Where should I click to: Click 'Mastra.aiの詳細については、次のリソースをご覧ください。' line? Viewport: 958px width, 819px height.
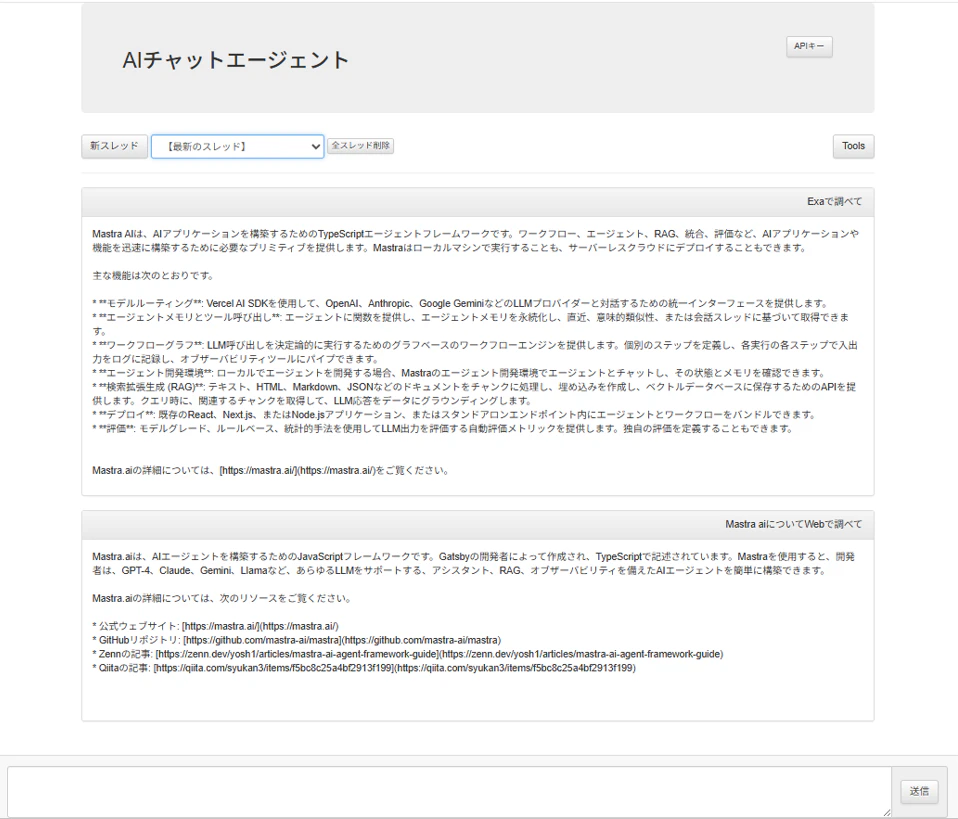222,598
